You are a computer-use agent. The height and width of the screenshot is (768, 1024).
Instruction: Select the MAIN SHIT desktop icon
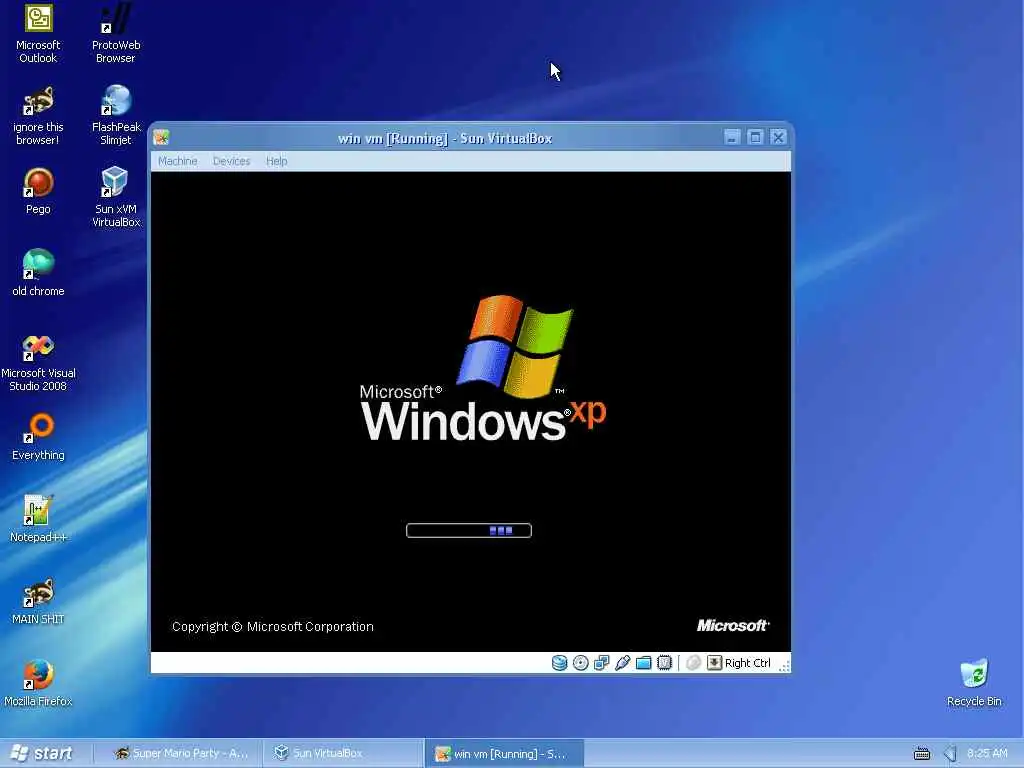[38, 601]
